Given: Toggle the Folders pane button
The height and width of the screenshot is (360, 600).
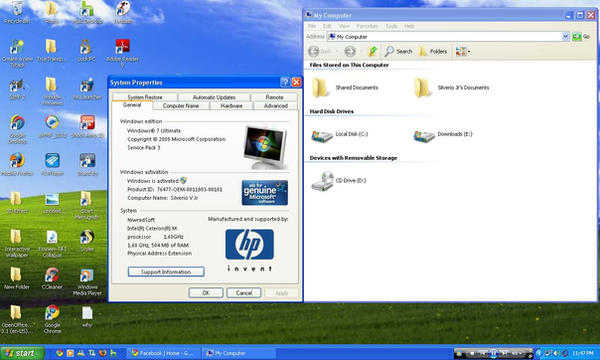Looking at the screenshot, I should [x=433, y=51].
